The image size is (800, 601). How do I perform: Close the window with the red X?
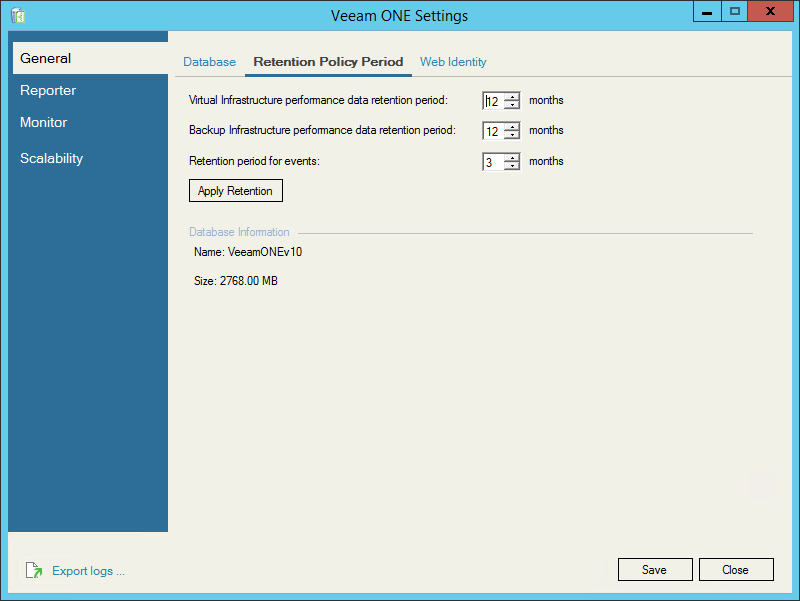pyautogui.click(x=770, y=11)
